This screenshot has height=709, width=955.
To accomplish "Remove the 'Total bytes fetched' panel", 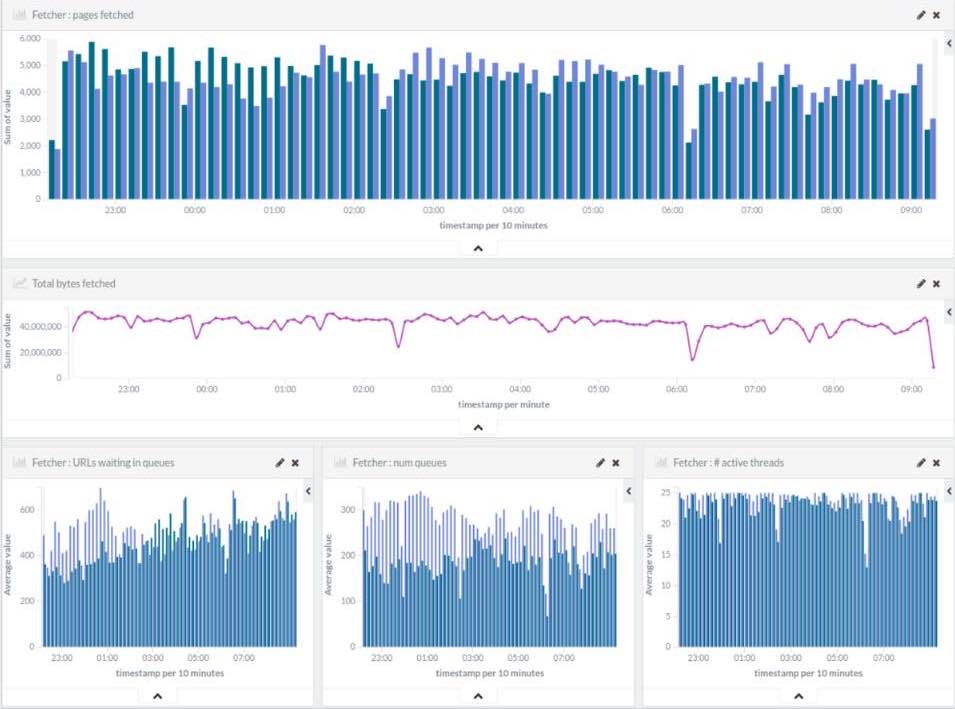I will tap(937, 284).
